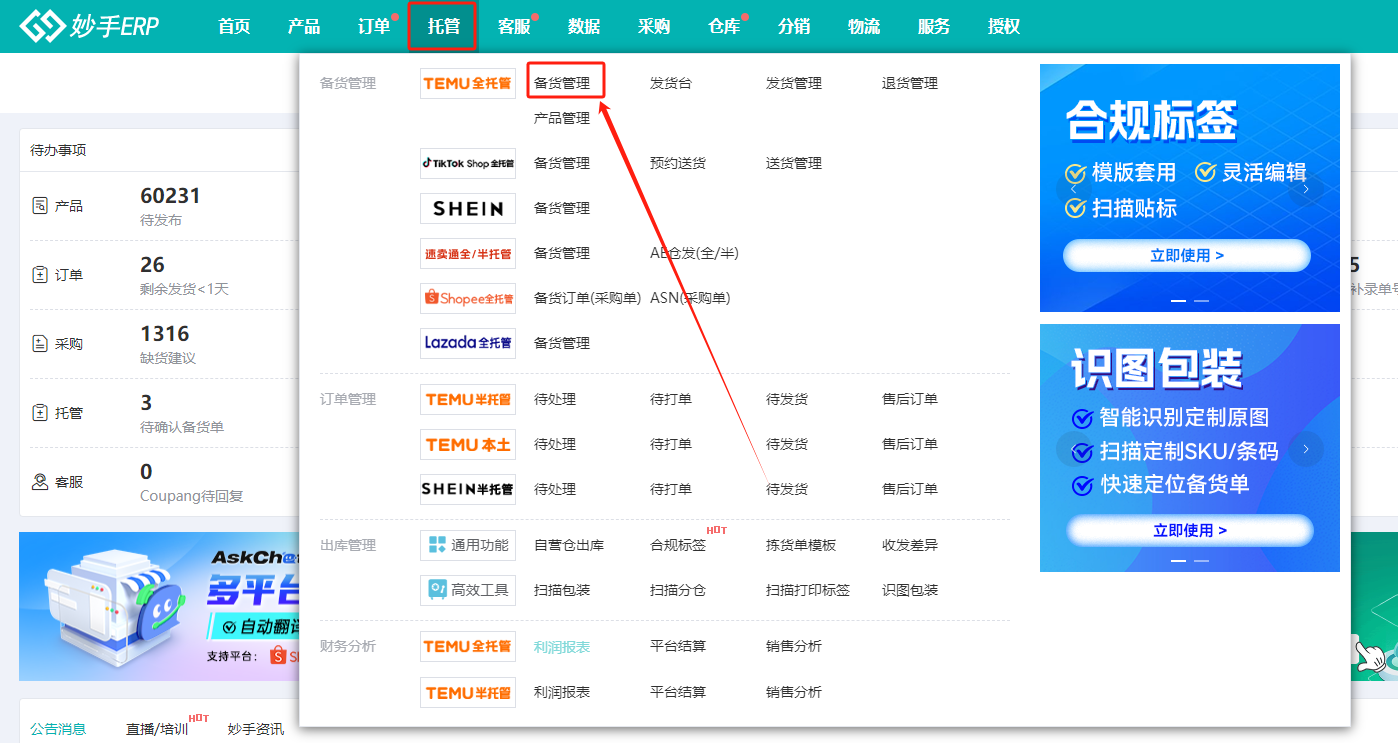Open TEMU全托管 产品管理

tap(562, 118)
